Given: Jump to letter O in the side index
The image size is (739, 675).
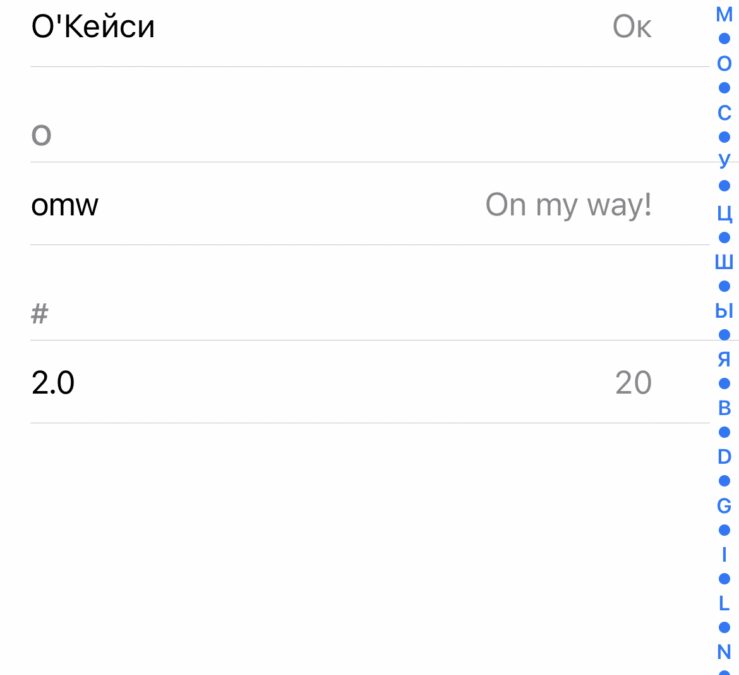Looking at the screenshot, I should pyautogui.click(x=724, y=64).
